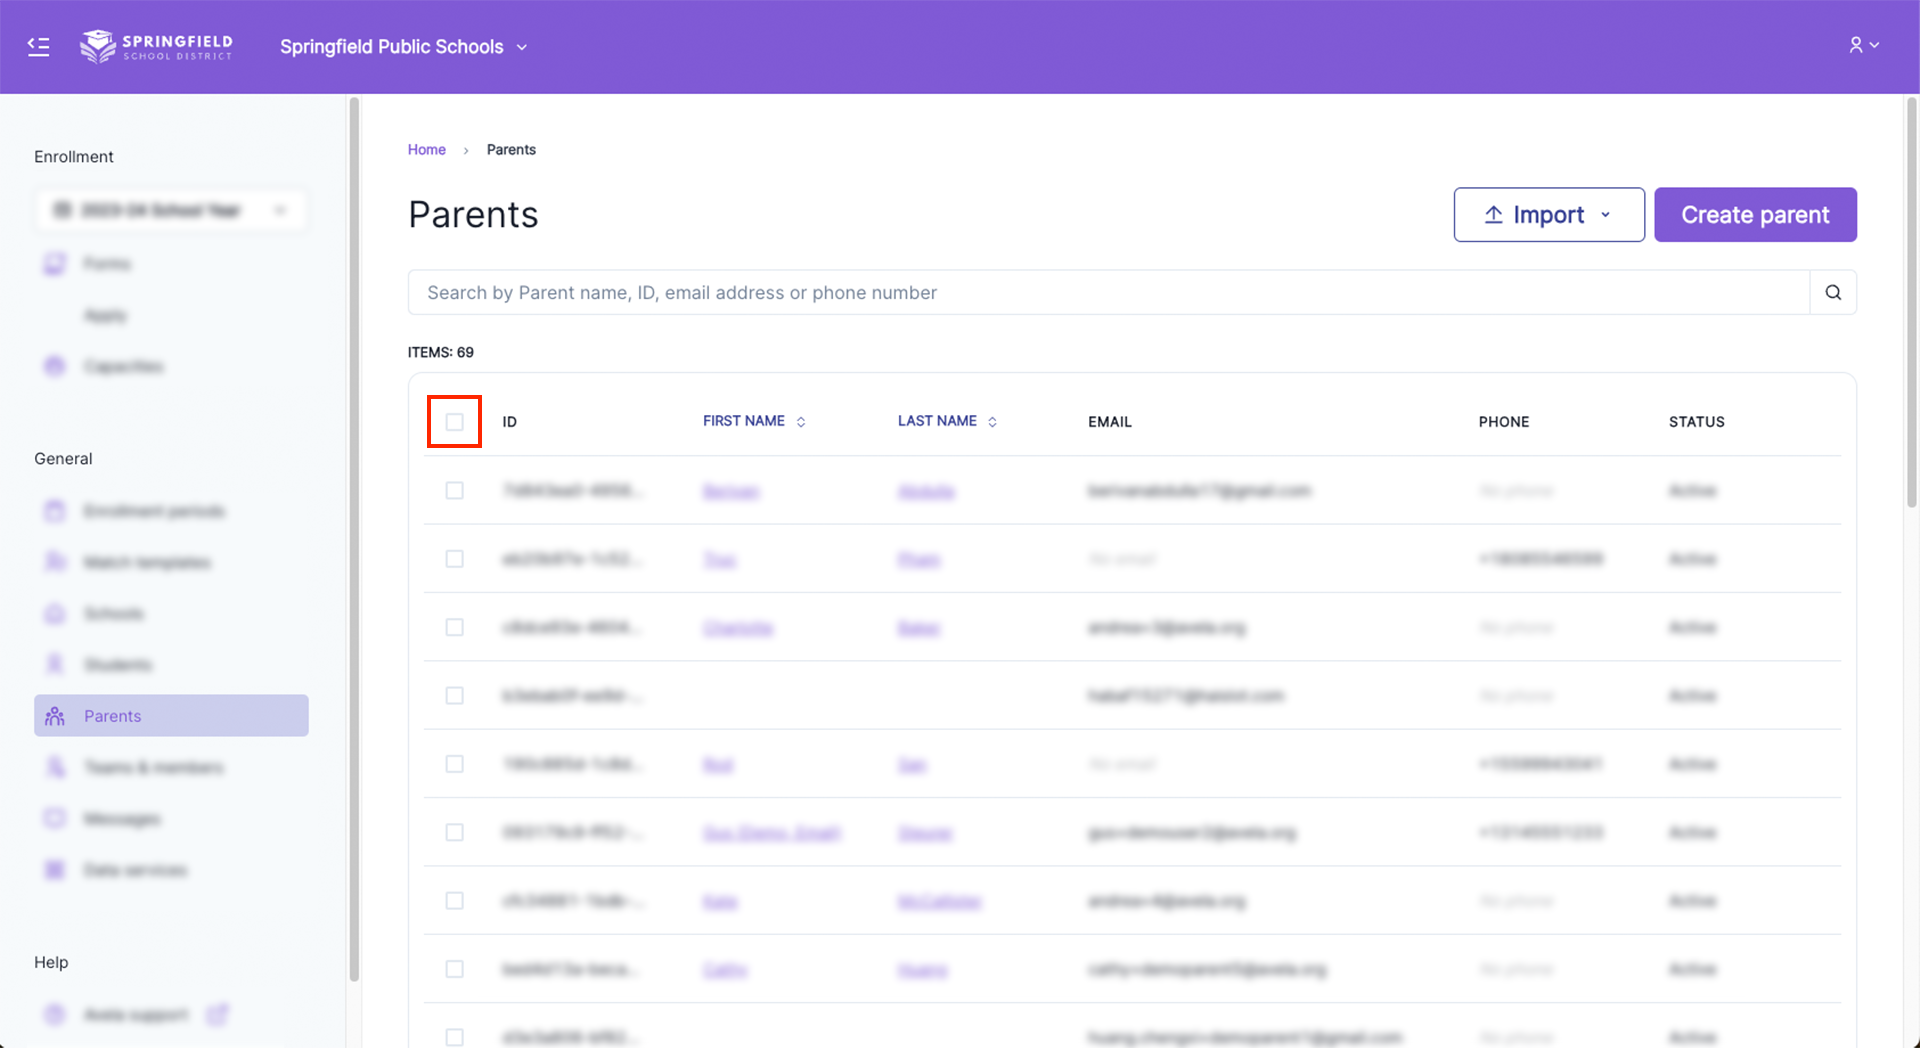Click the Home breadcrumb link
This screenshot has width=1920, height=1048.
point(426,150)
